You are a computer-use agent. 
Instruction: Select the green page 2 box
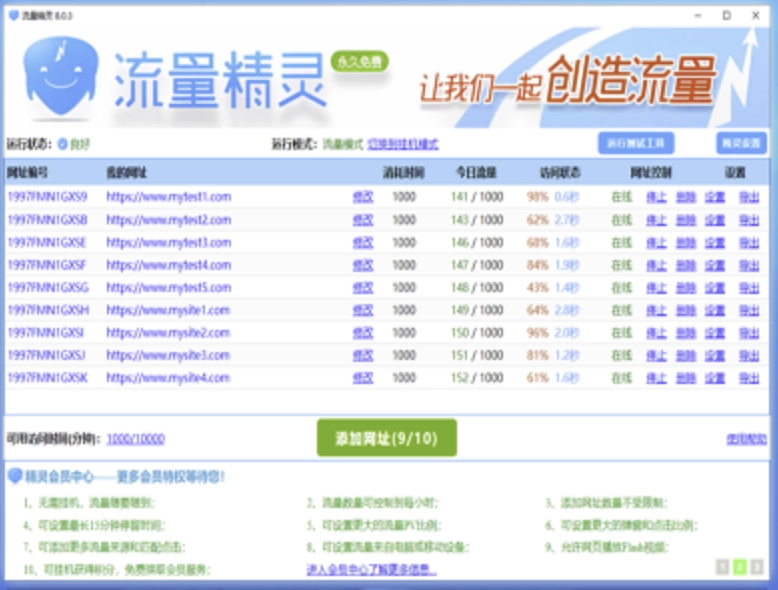[740, 566]
